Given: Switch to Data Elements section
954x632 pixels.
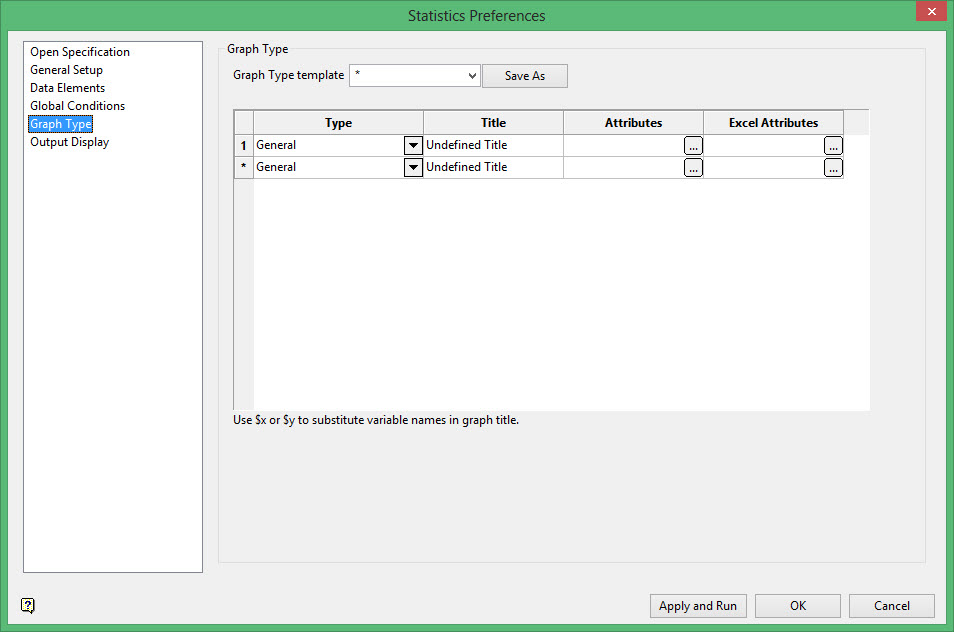Looking at the screenshot, I should (67, 88).
